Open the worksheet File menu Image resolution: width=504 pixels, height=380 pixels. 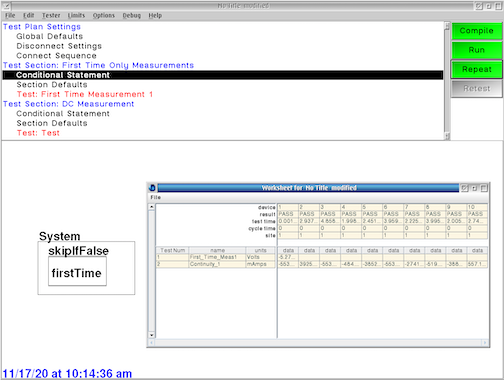tap(156, 197)
